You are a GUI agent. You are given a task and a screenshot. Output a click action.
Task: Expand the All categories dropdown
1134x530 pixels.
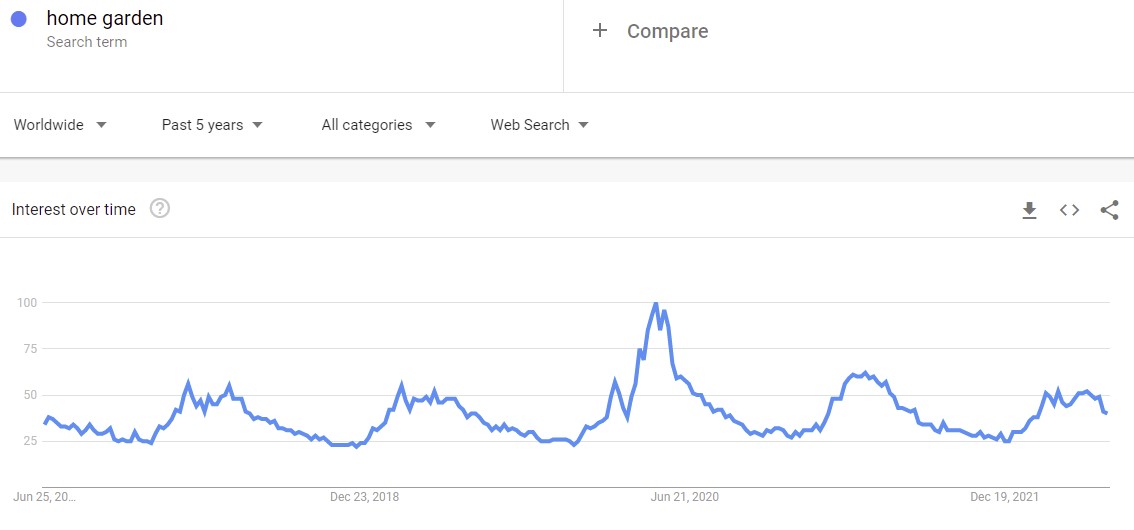378,125
